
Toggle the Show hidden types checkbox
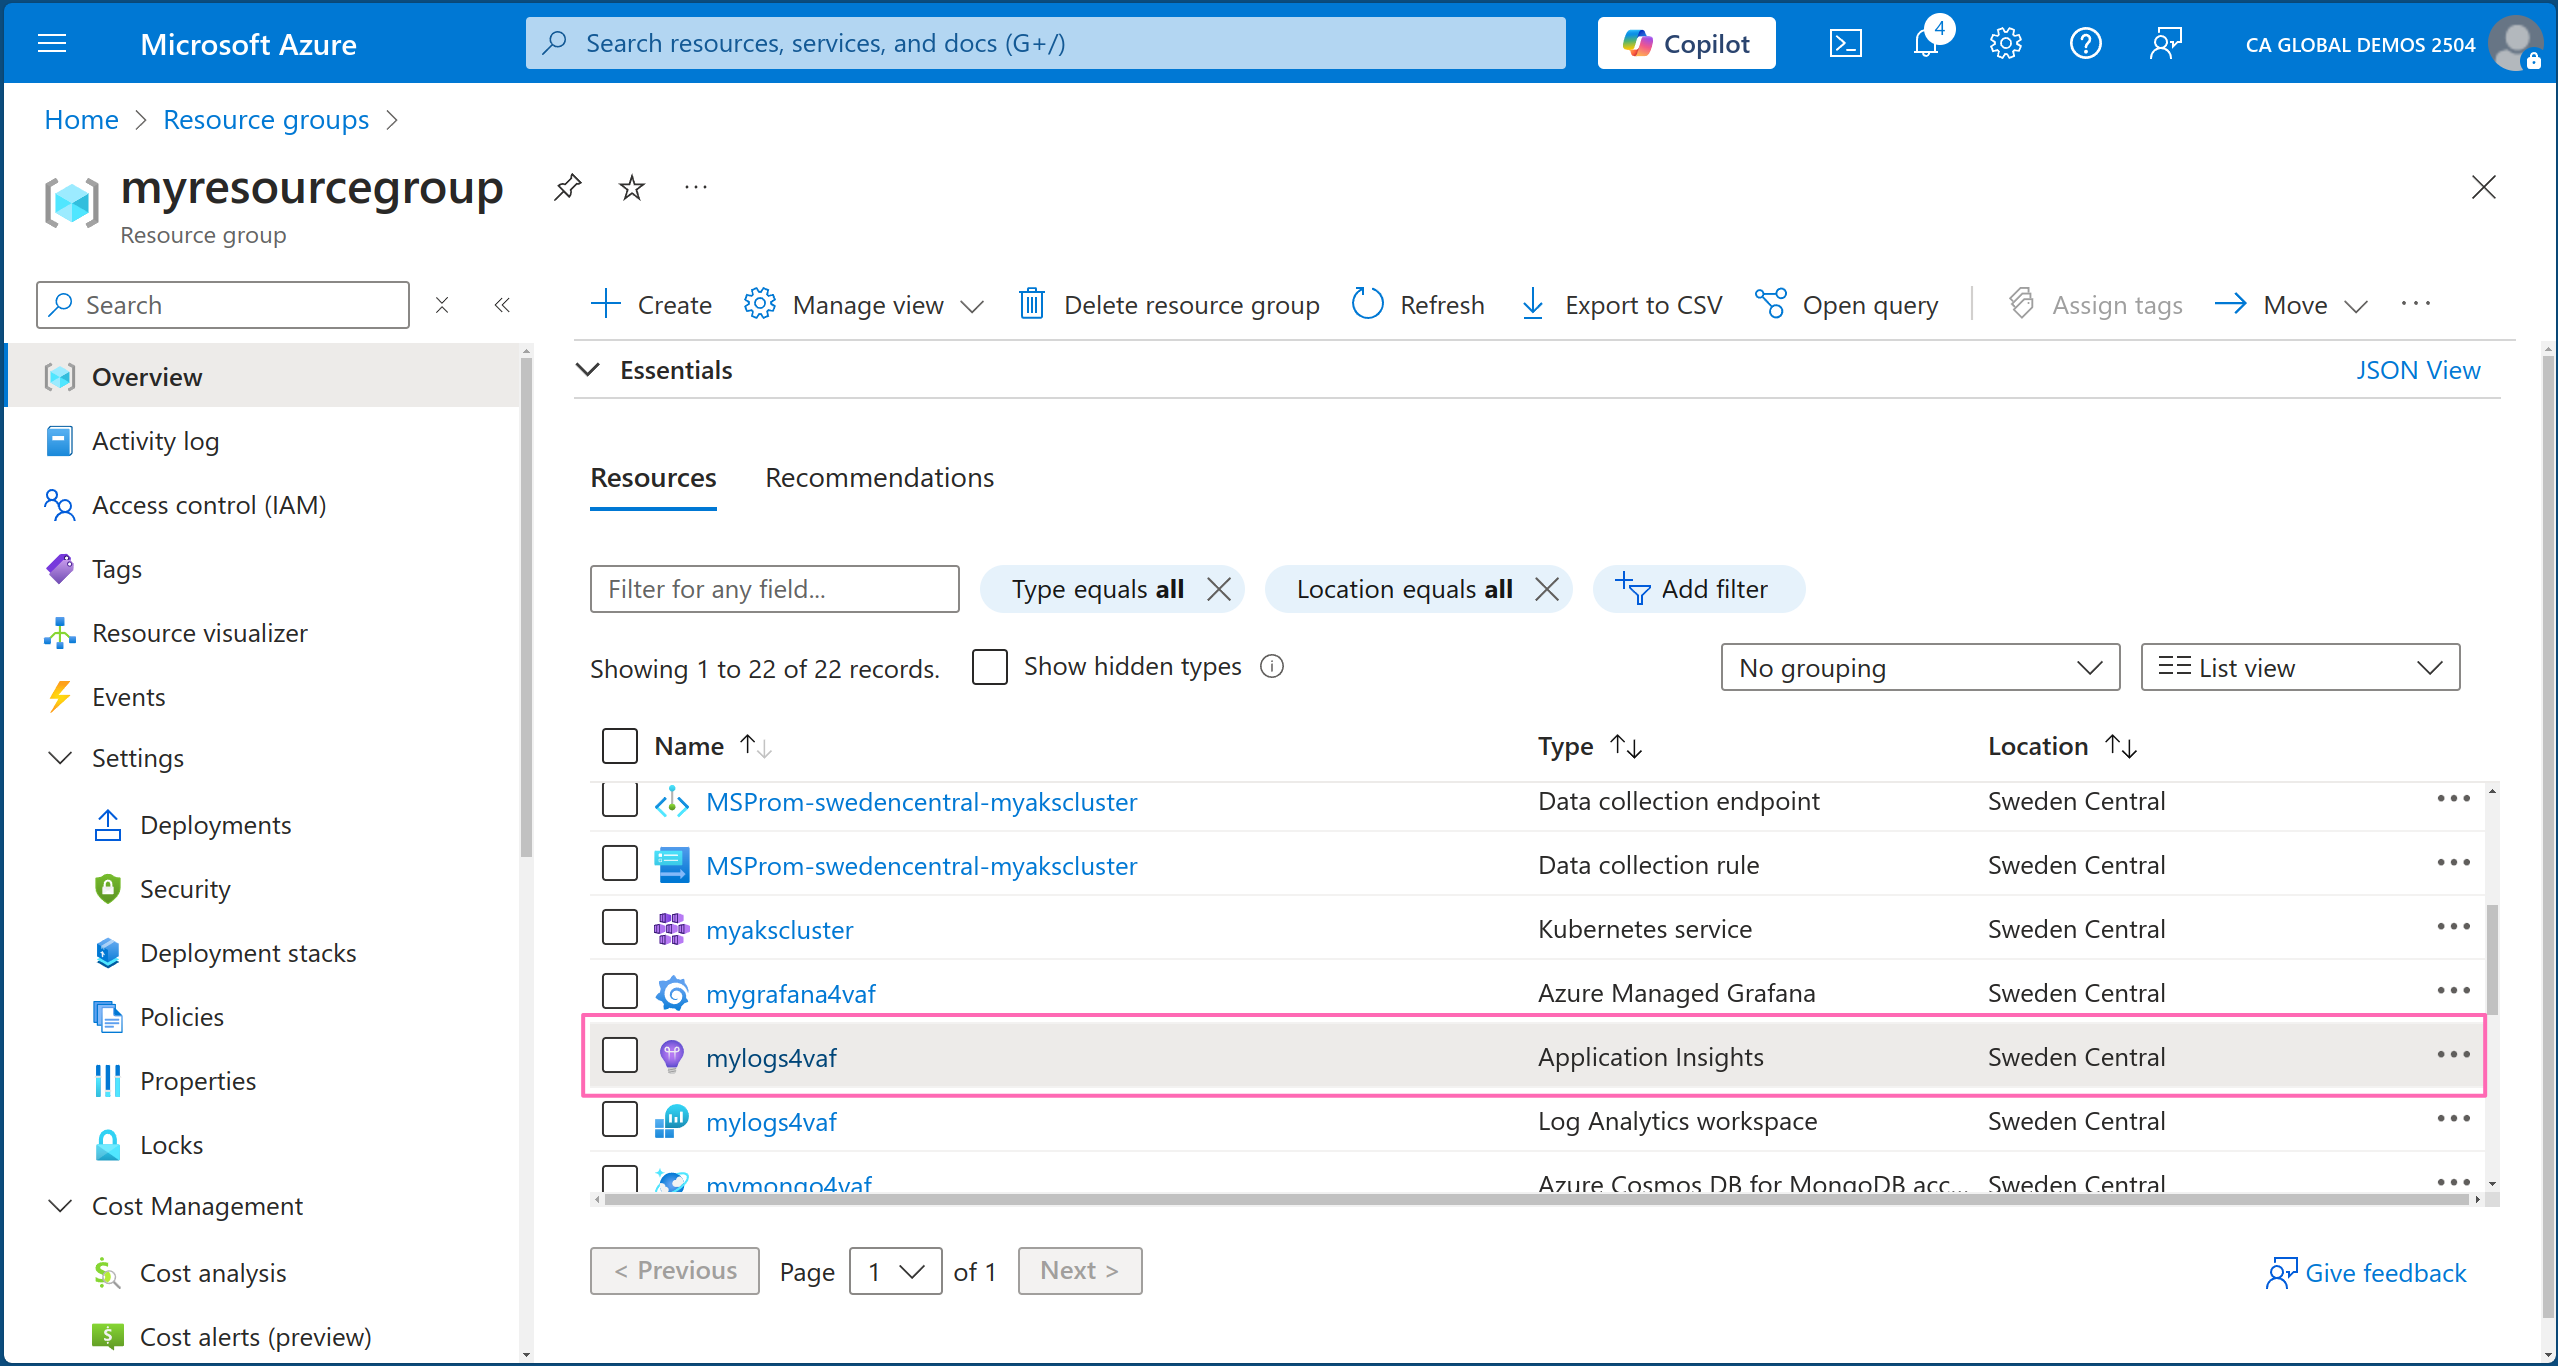[x=990, y=667]
